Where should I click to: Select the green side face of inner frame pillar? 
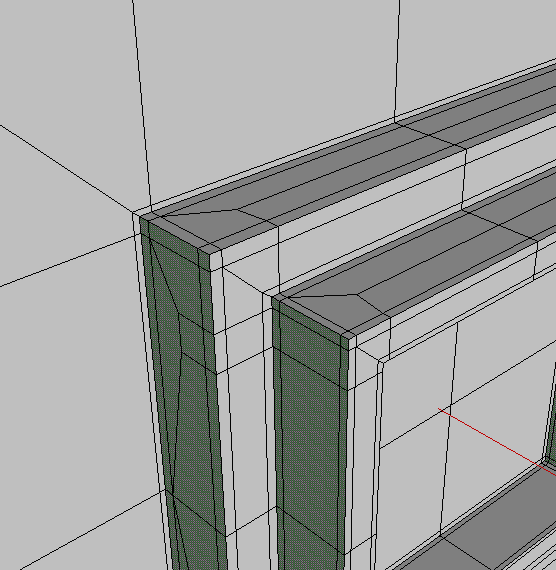coord(309,436)
